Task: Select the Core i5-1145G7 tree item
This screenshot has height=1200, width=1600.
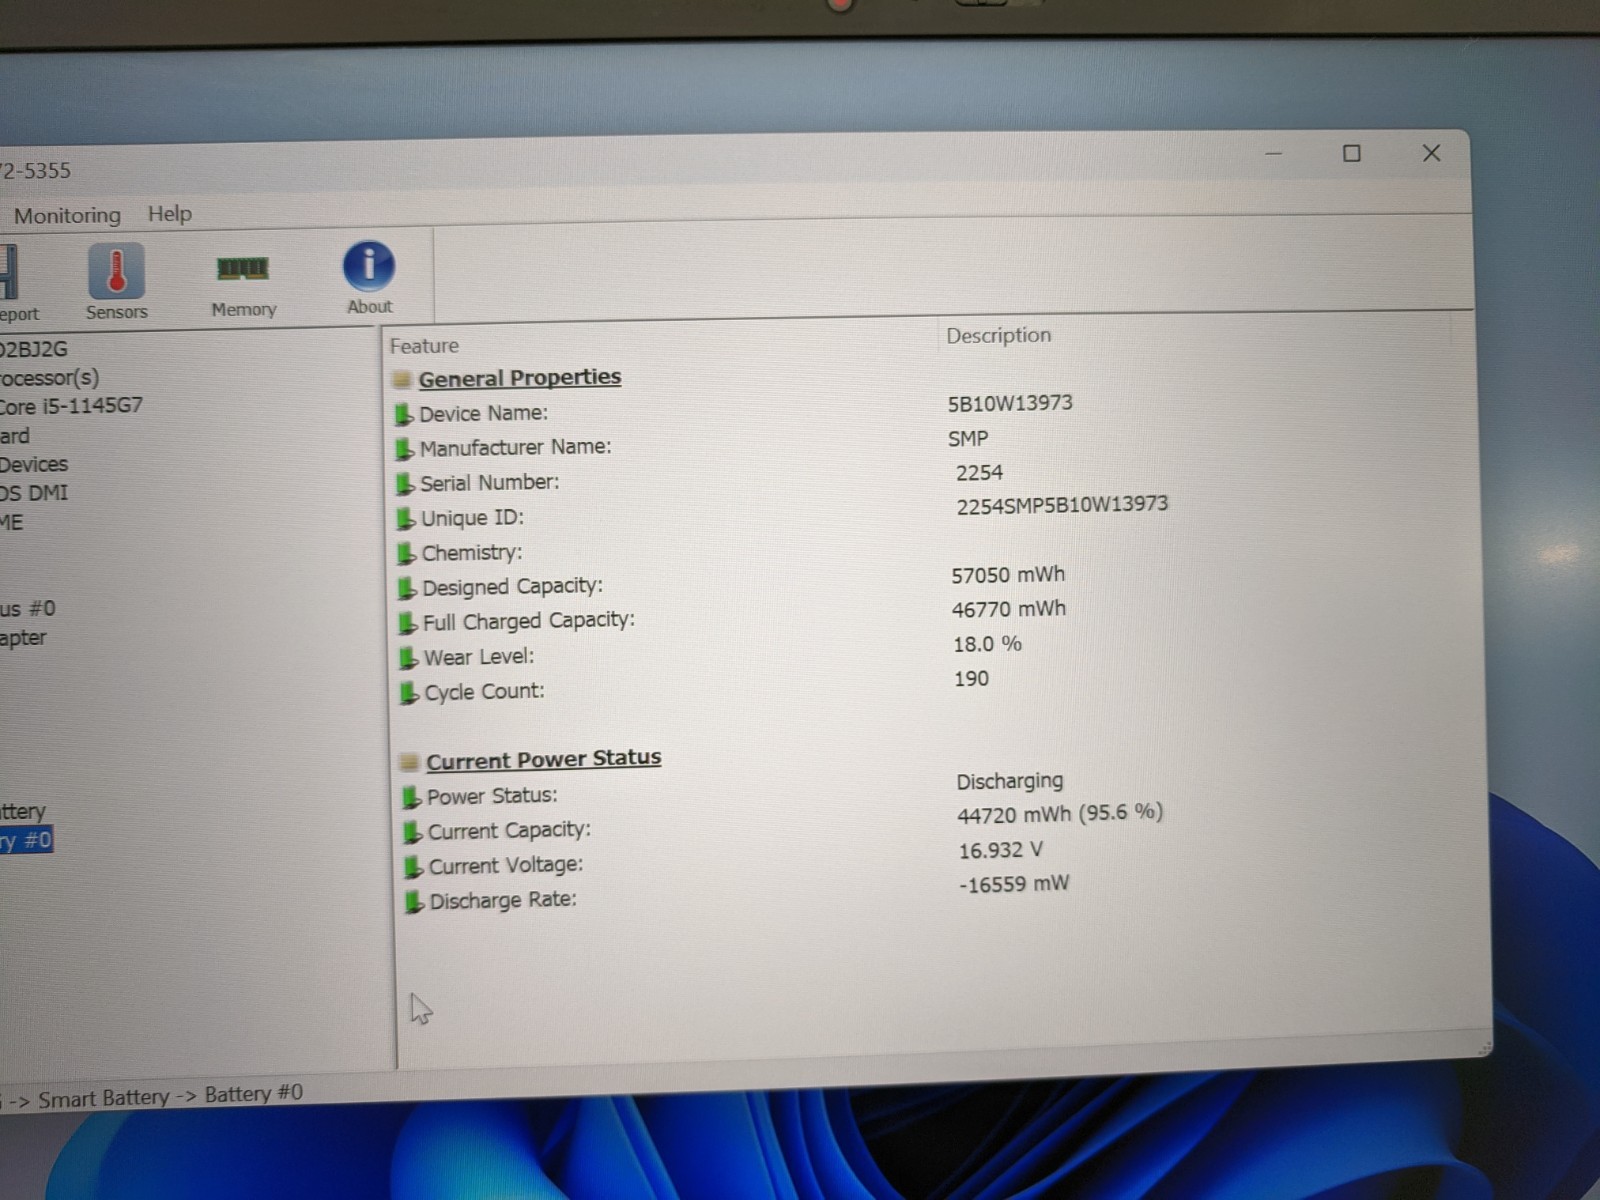Action: 71,406
